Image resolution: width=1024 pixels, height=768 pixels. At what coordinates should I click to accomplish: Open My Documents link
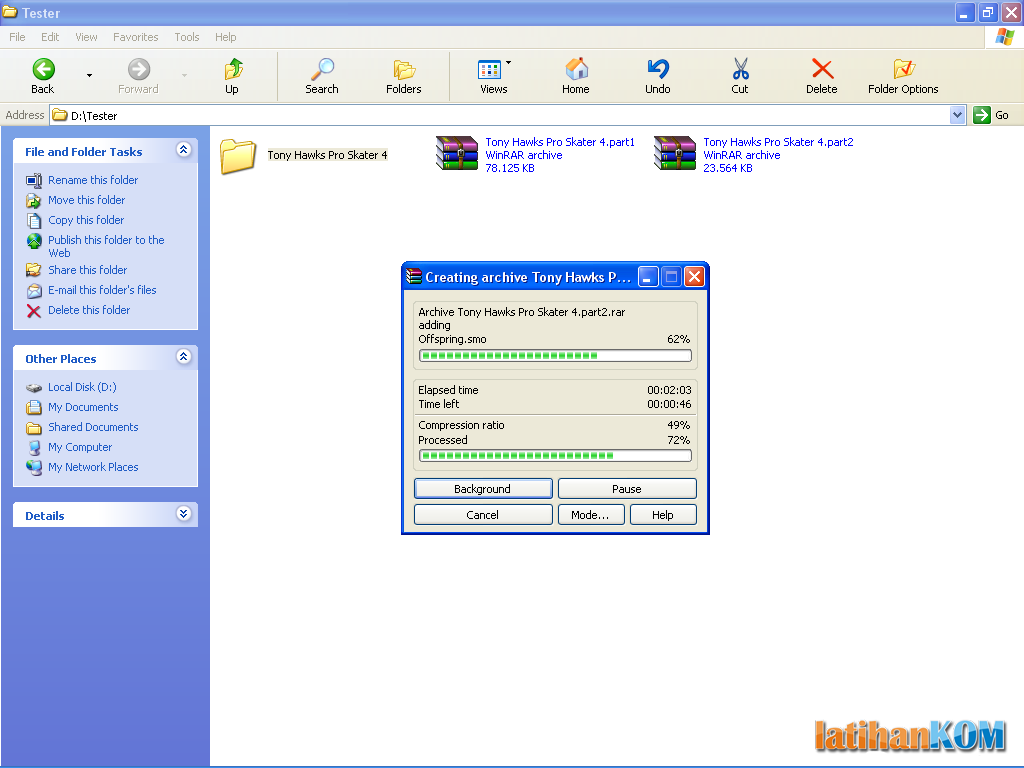(83, 408)
